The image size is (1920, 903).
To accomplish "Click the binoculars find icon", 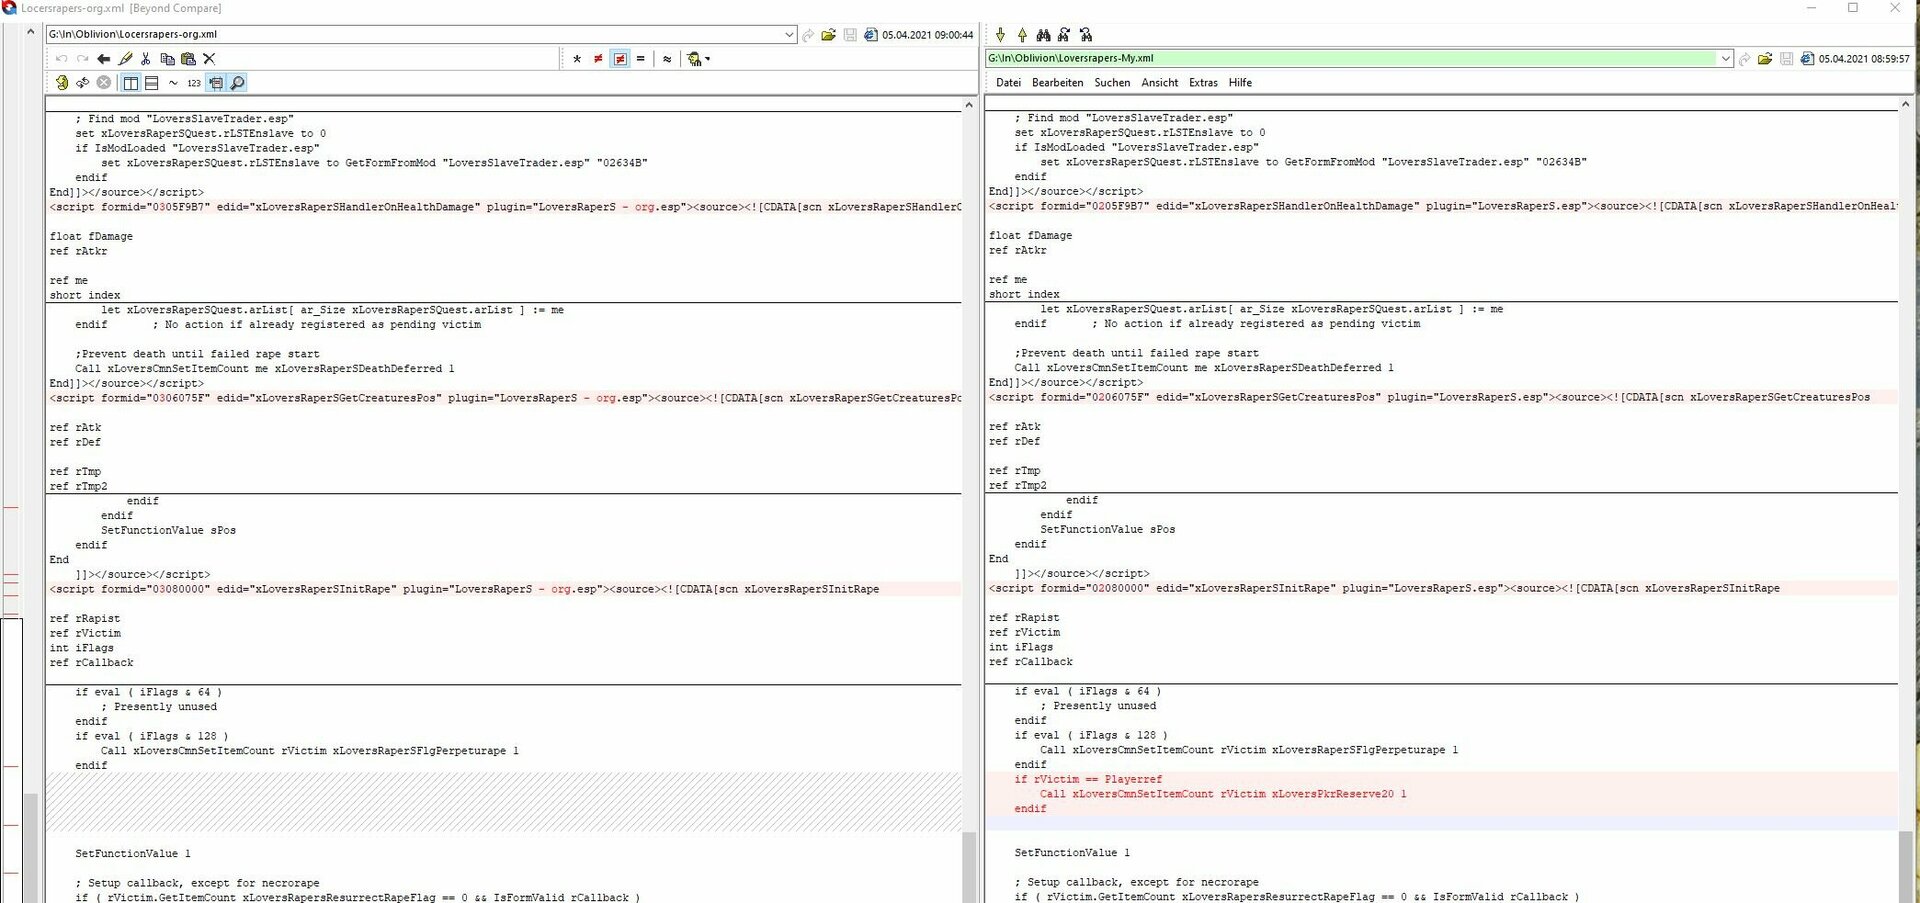I will (x=1043, y=35).
